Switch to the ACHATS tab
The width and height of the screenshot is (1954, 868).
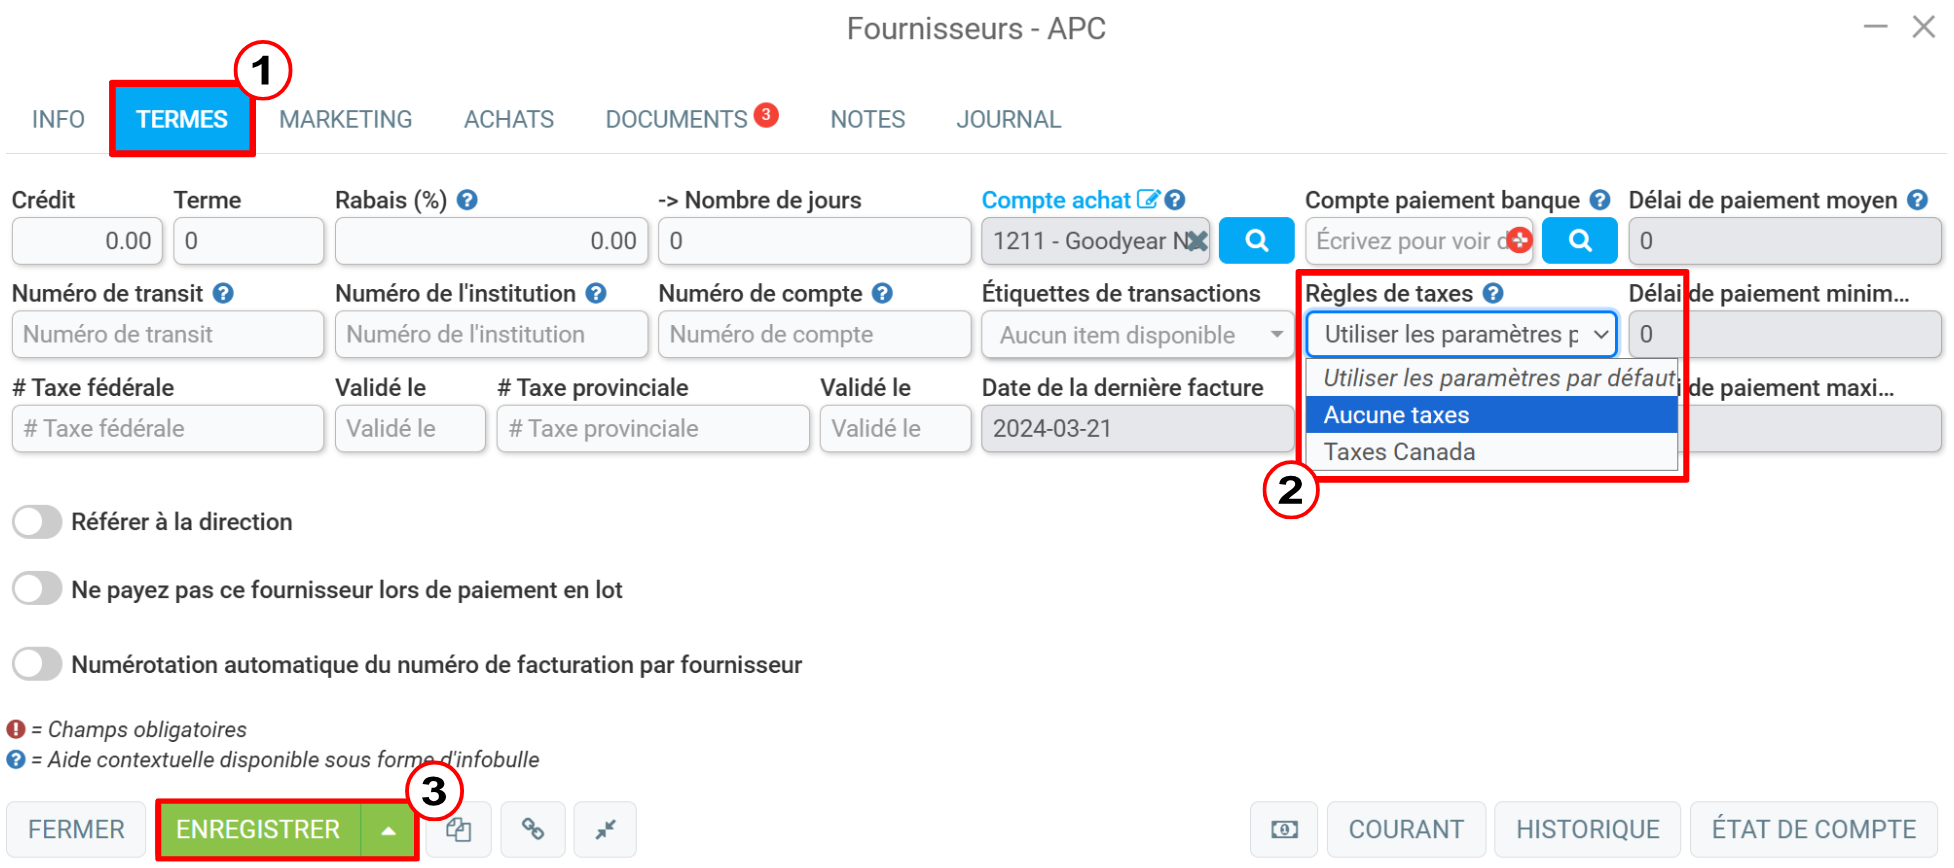click(x=509, y=119)
